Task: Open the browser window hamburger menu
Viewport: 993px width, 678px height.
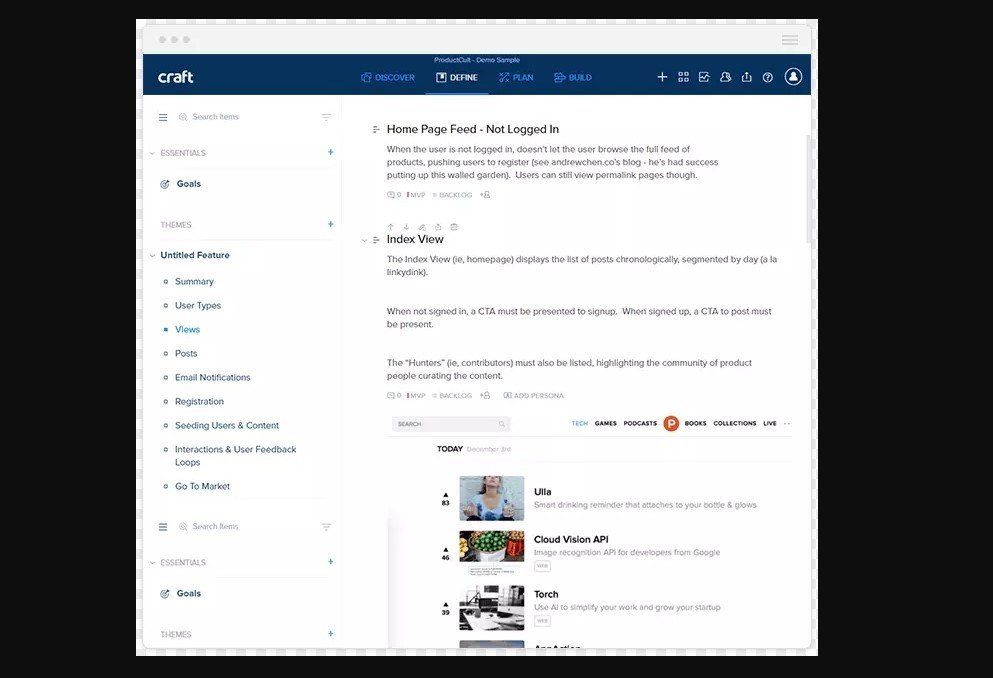Action: (x=790, y=40)
